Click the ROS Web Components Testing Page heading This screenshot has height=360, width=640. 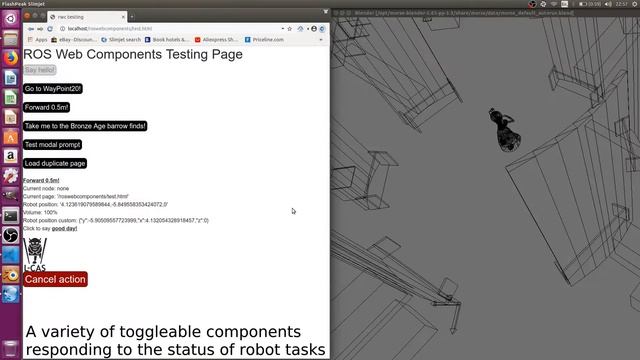point(133,54)
